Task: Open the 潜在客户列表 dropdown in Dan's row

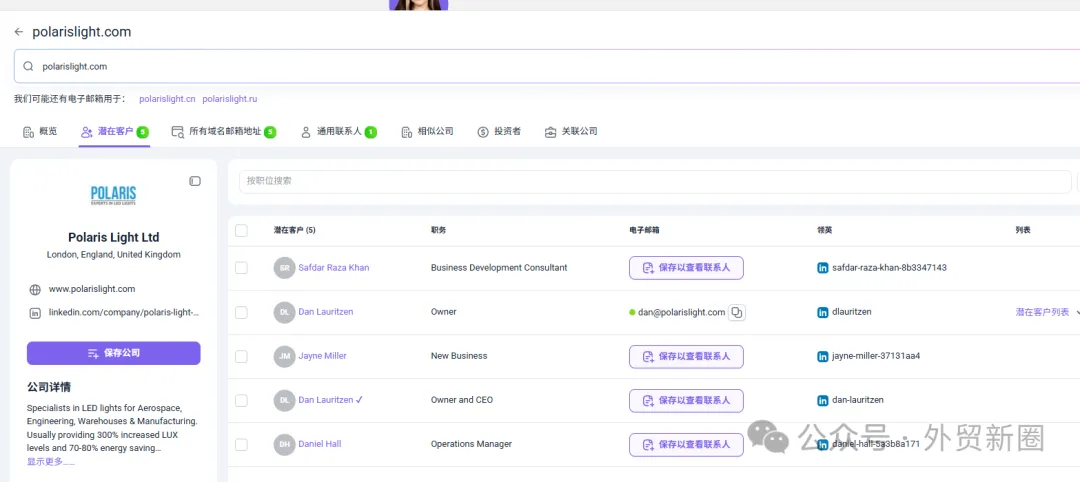Action: coord(1047,313)
